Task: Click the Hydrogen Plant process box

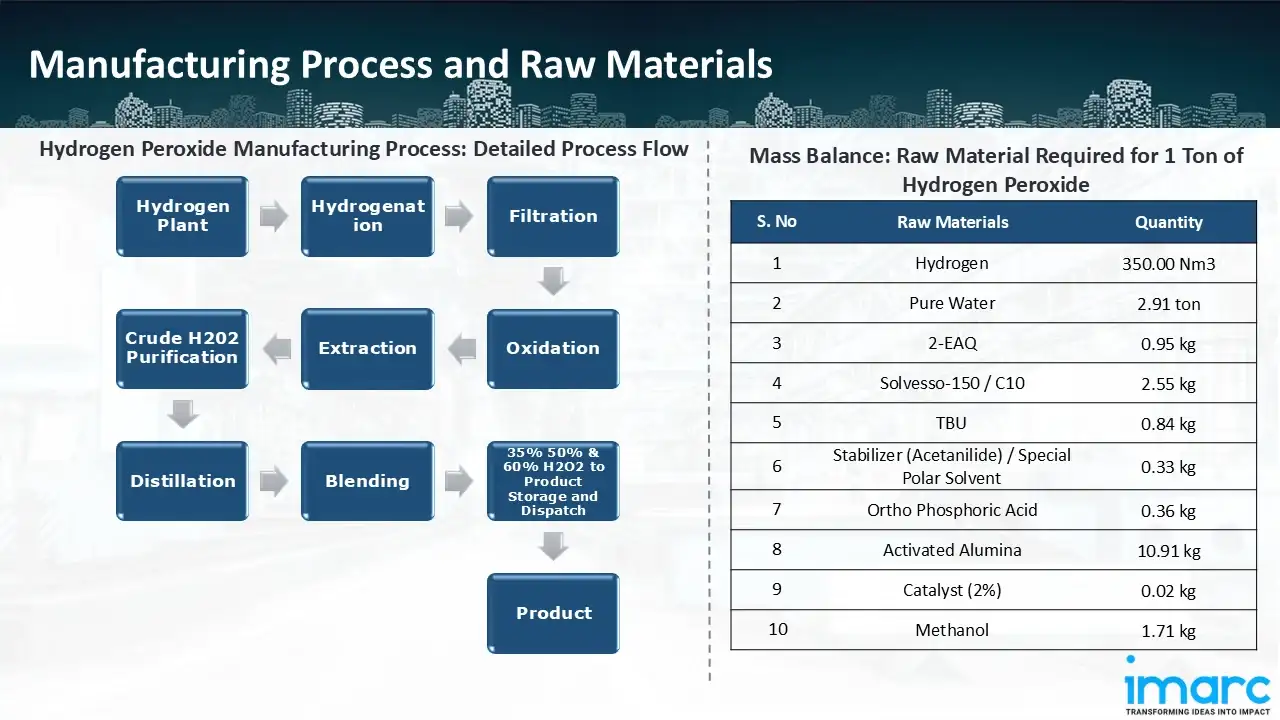Action: pyautogui.click(x=182, y=216)
